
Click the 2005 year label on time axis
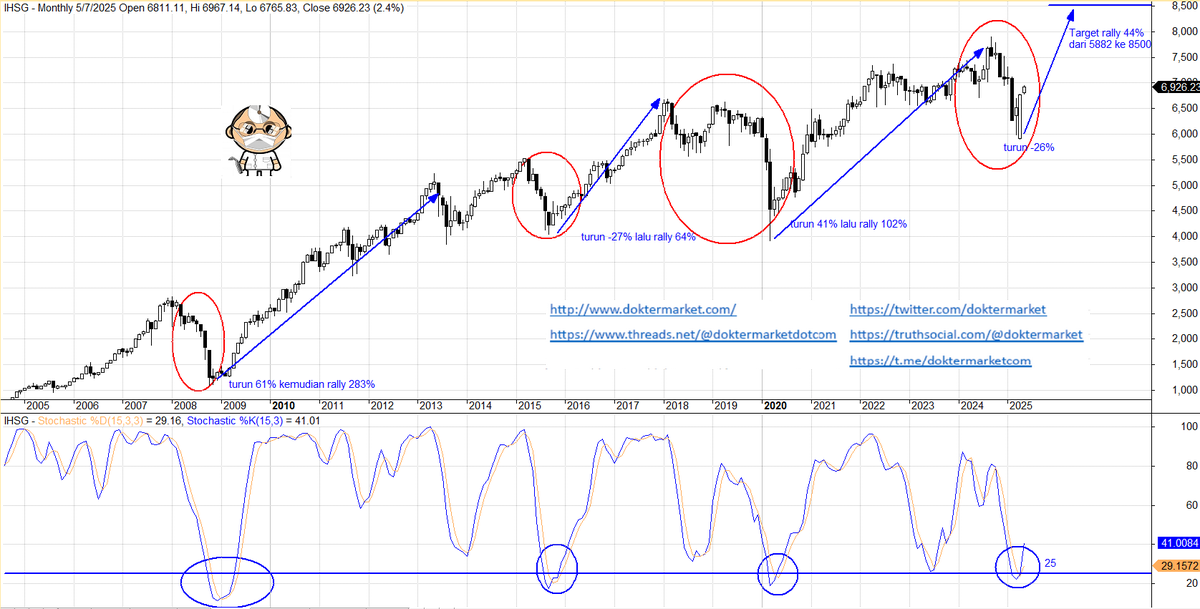(x=38, y=406)
